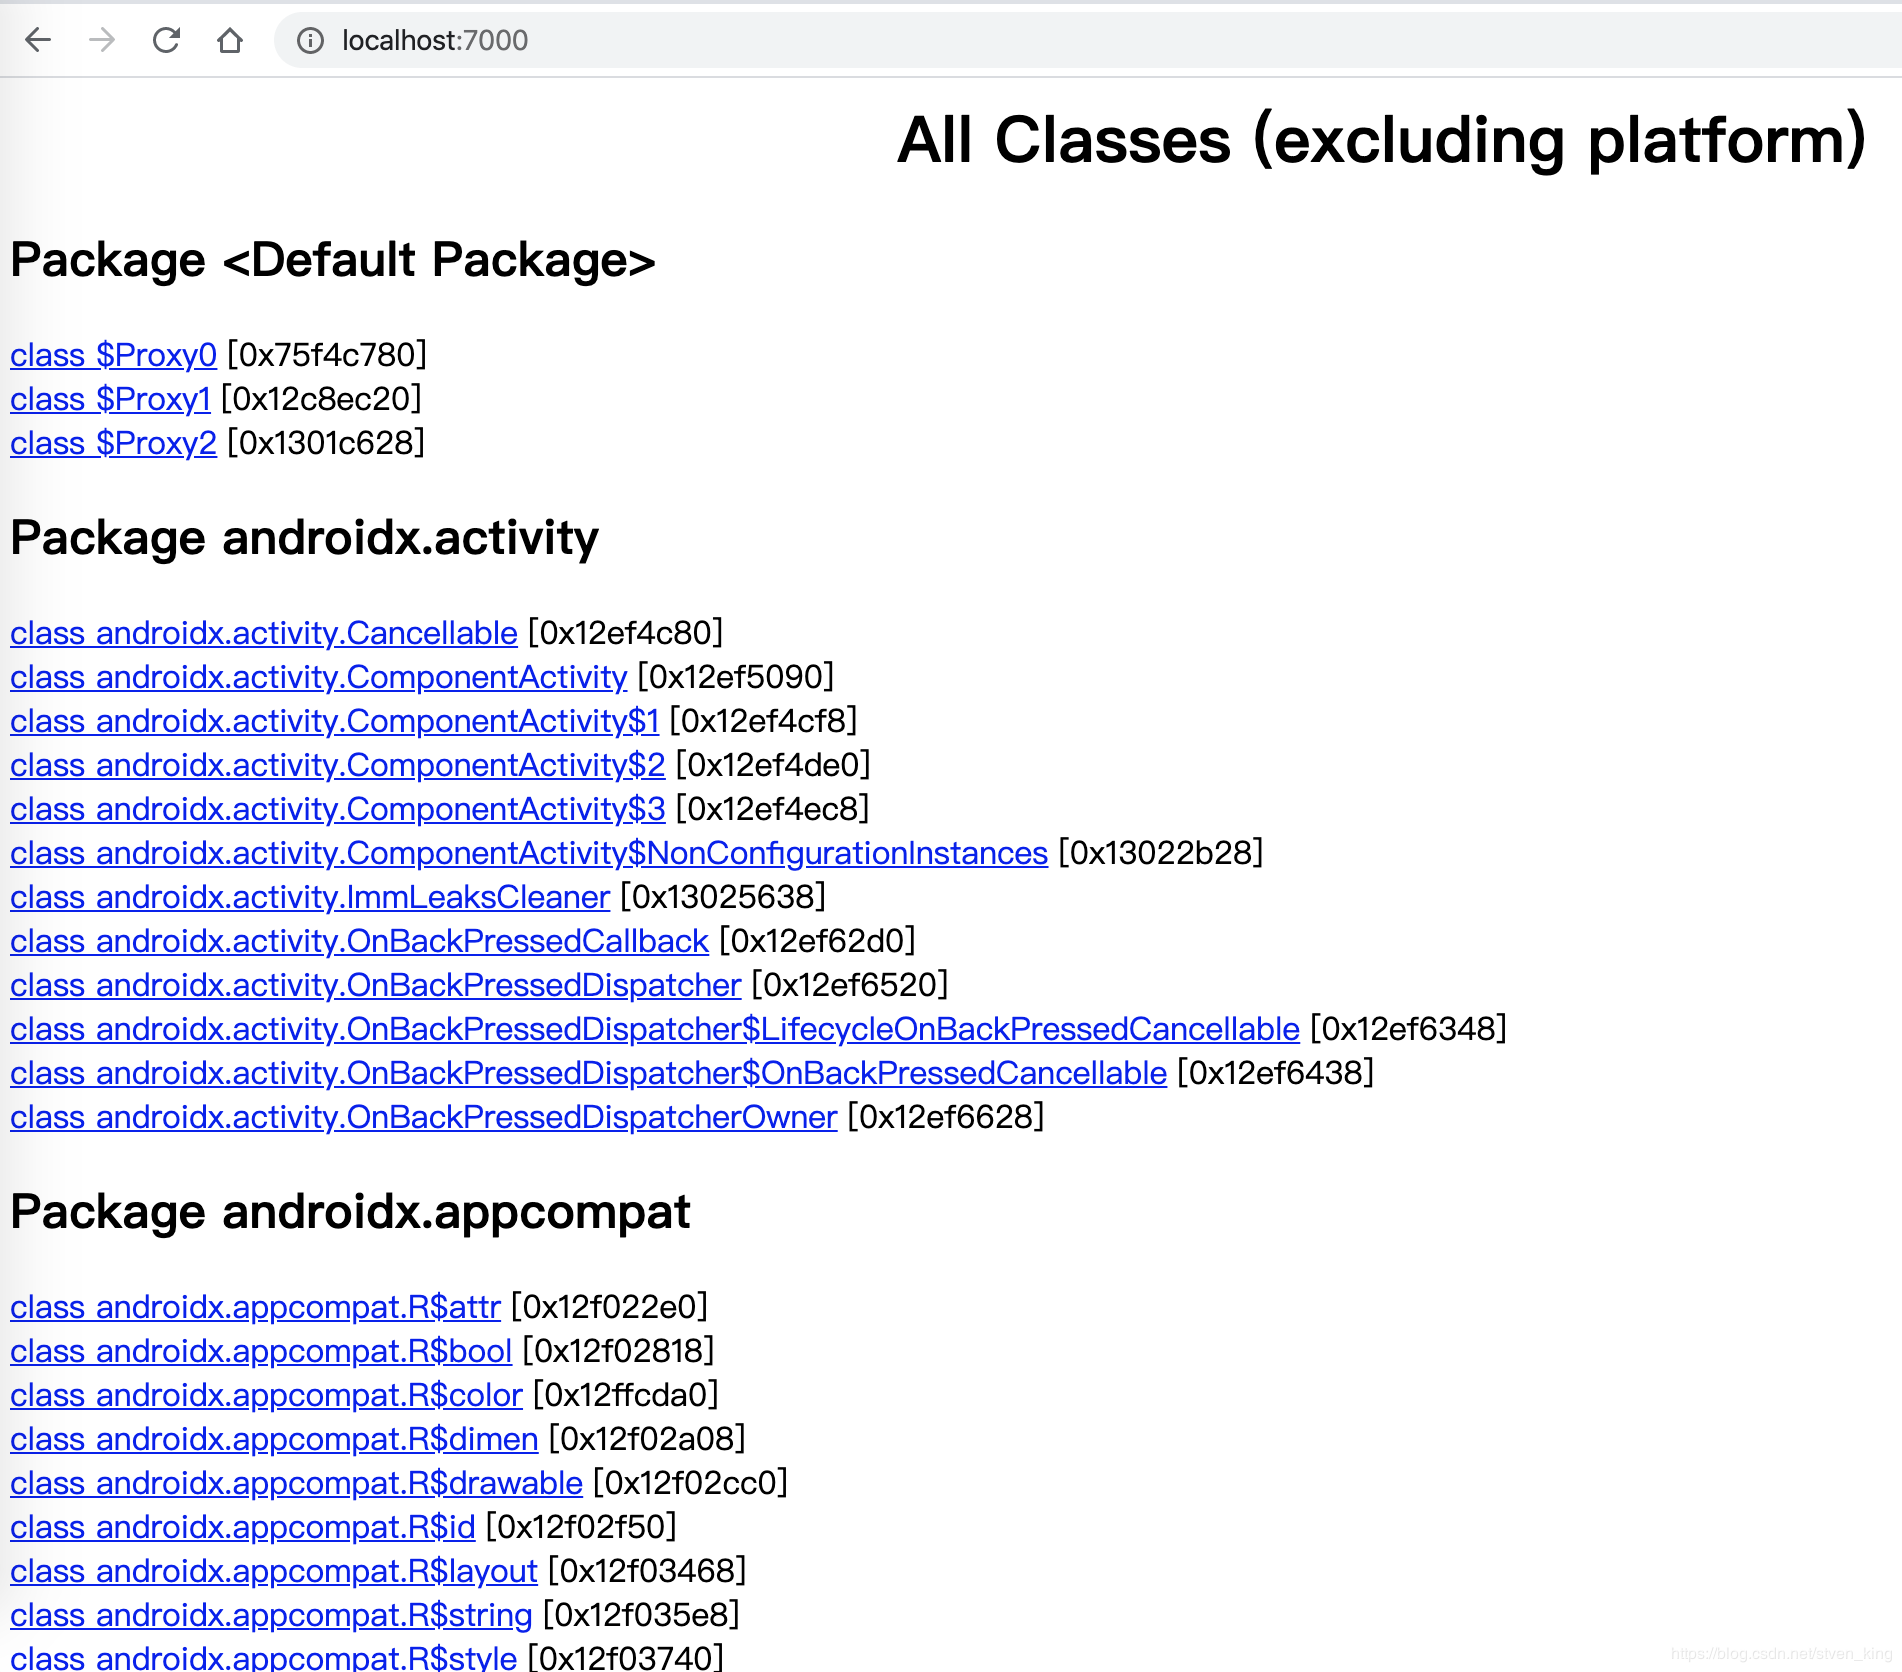This screenshot has width=1902, height=1672.
Task: Click the browser back arrow
Action: tap(38, 40)
